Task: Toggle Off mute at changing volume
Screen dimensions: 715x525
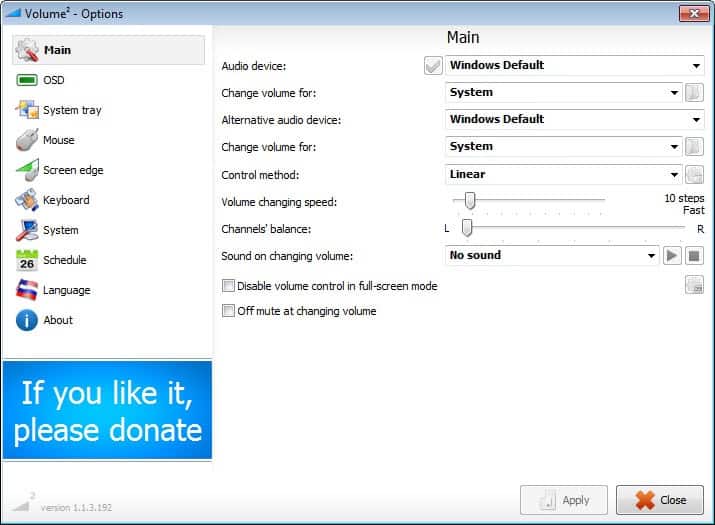Action: pyautogui.click(x=228, y=311)
